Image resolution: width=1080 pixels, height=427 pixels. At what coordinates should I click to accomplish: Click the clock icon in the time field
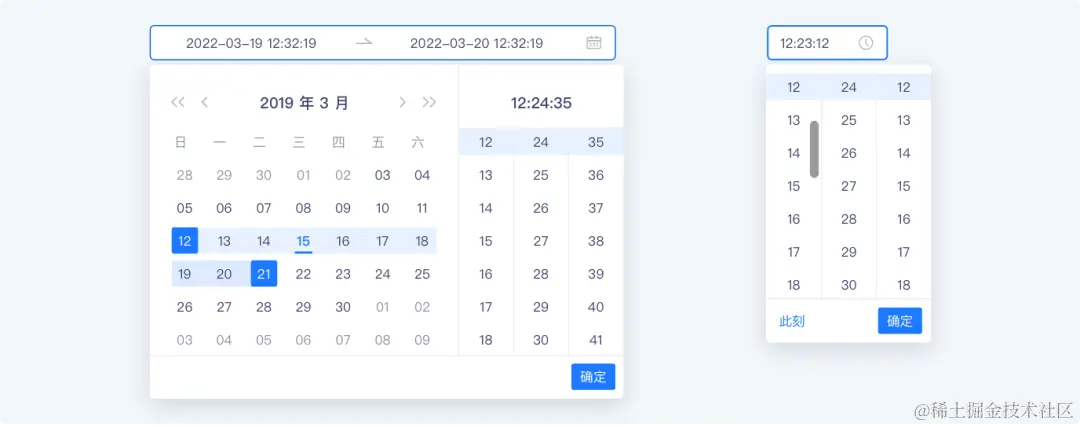(866, 43)
